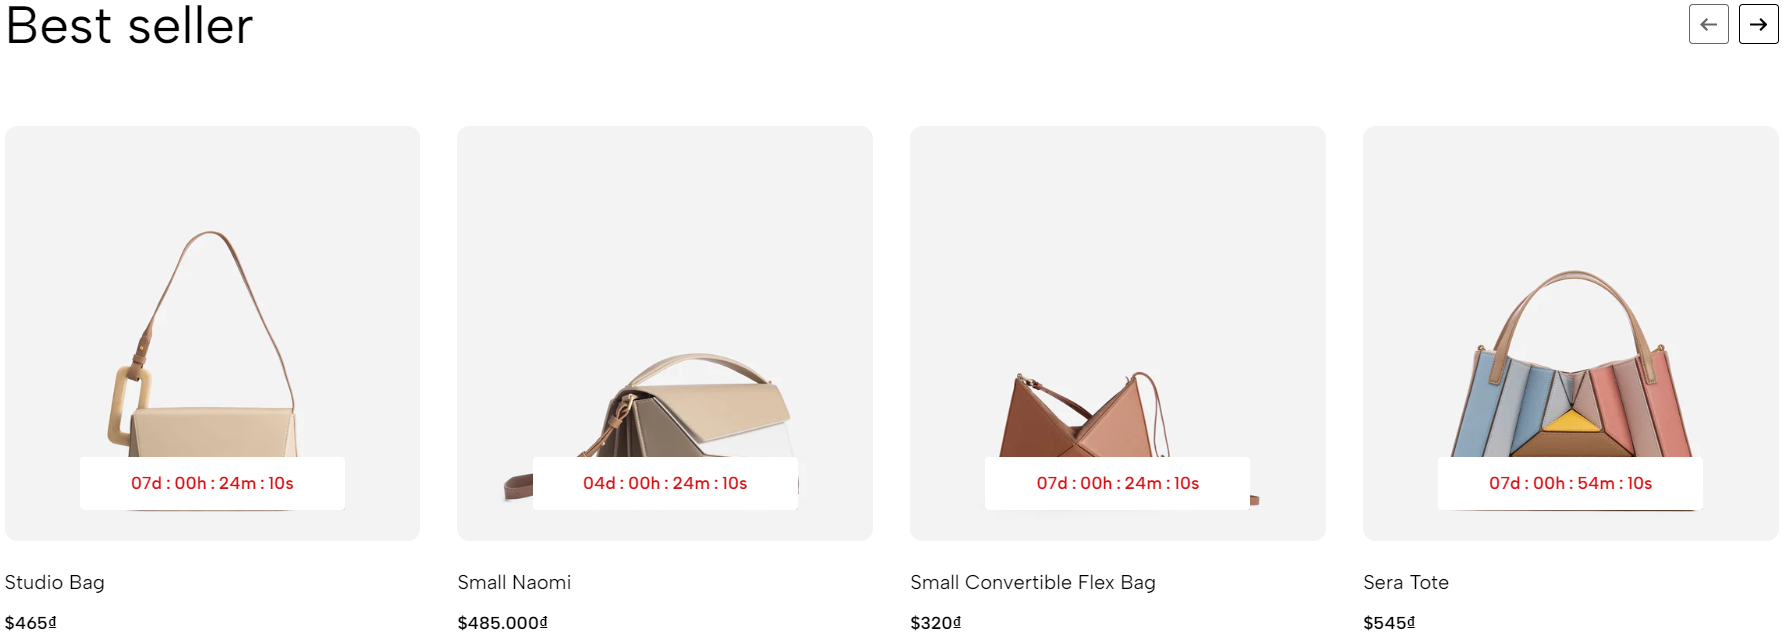Click the 54m countdown on Sera Tote
The image size is (1785, 641).
(1571, 484)
